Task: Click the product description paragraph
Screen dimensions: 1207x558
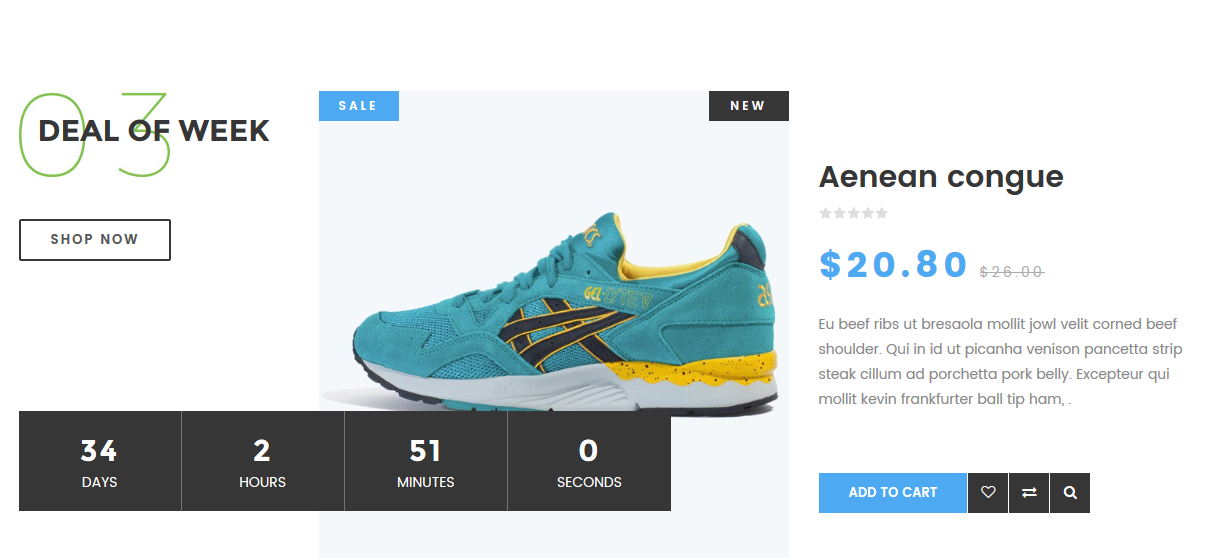Action: pos(1000,362)
